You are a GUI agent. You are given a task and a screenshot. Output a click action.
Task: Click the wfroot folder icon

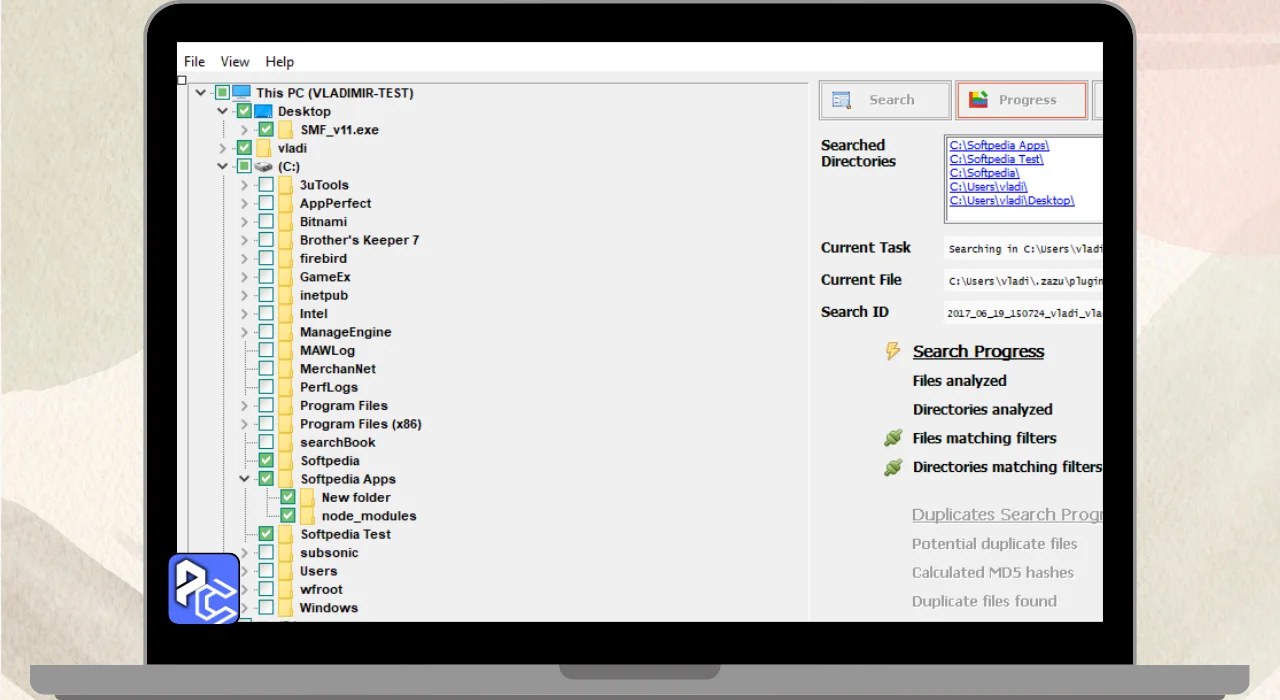[286, 589]
